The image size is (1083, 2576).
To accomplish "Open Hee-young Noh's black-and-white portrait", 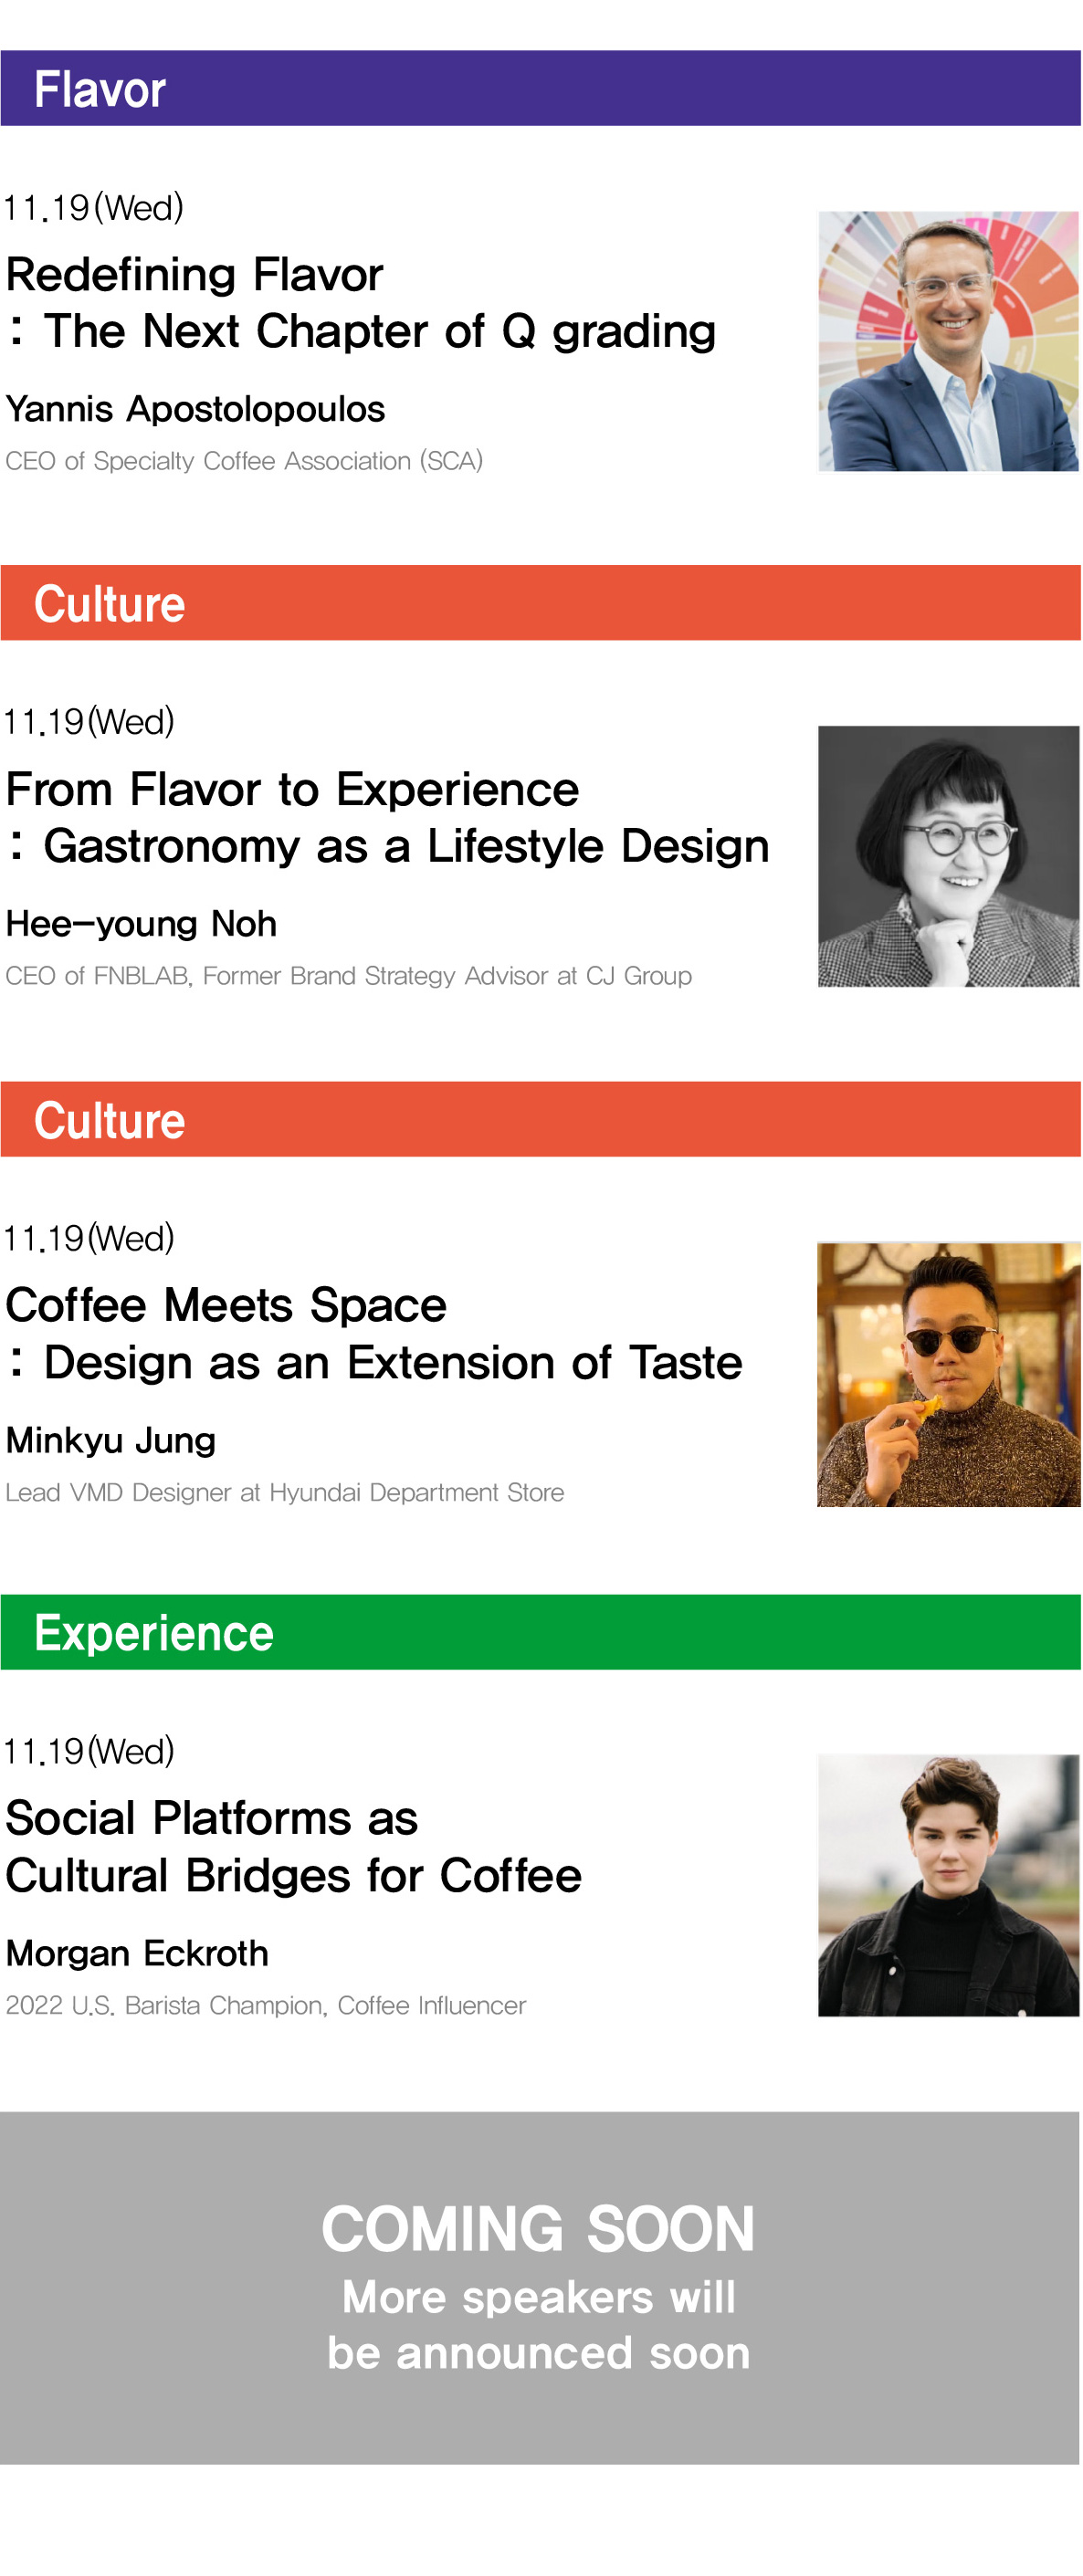I will tap(947, 856).
